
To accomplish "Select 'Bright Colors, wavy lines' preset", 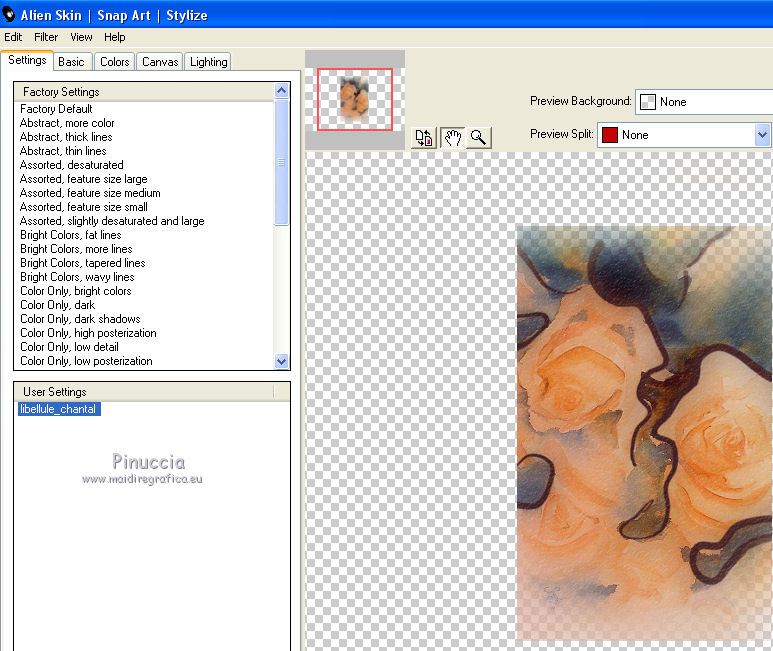I will pos(77,277).
